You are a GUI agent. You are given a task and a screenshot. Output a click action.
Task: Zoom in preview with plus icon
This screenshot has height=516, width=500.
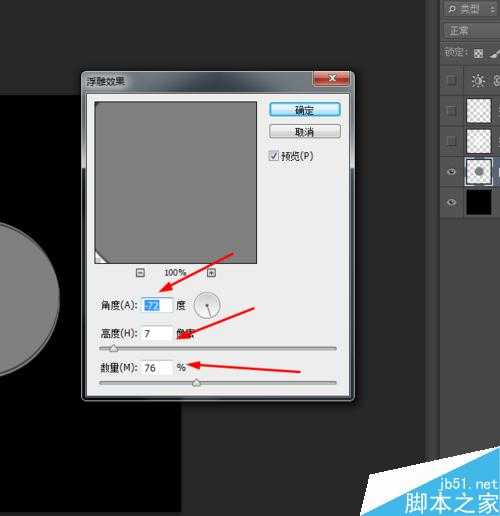click(211, 273)
